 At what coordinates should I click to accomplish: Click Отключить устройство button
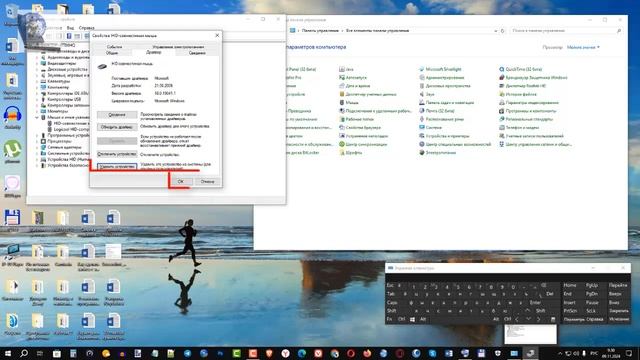click(x=117, y=154)
